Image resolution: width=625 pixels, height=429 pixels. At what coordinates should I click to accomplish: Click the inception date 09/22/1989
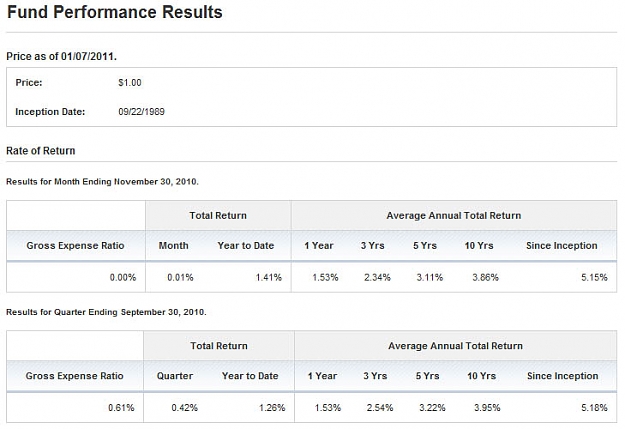(x=142, y=112)
